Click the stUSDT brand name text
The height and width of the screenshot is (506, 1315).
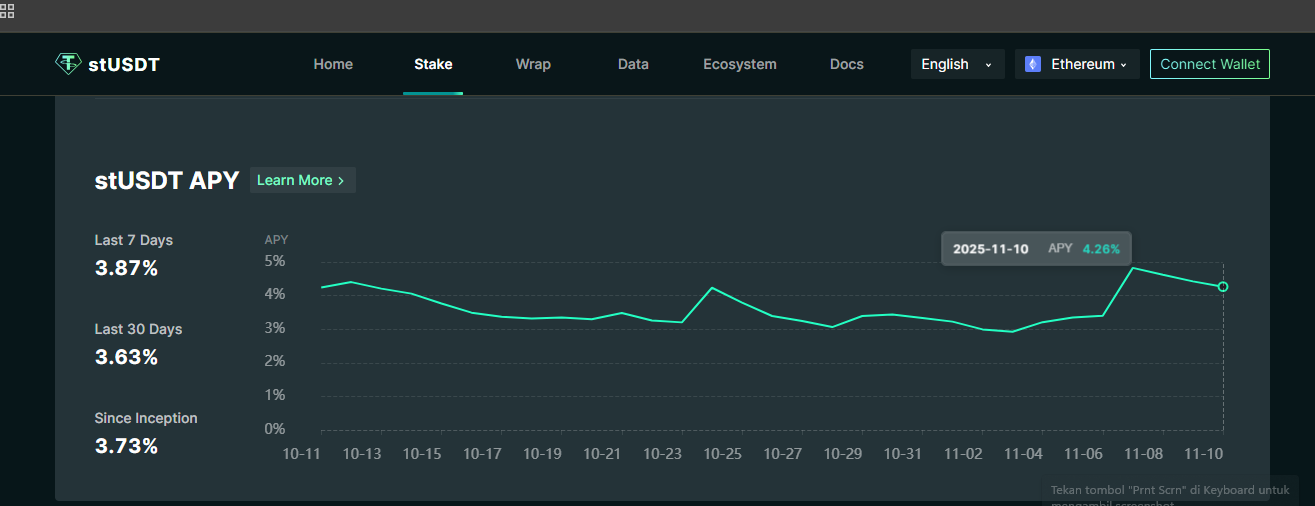tap(124, 65)
